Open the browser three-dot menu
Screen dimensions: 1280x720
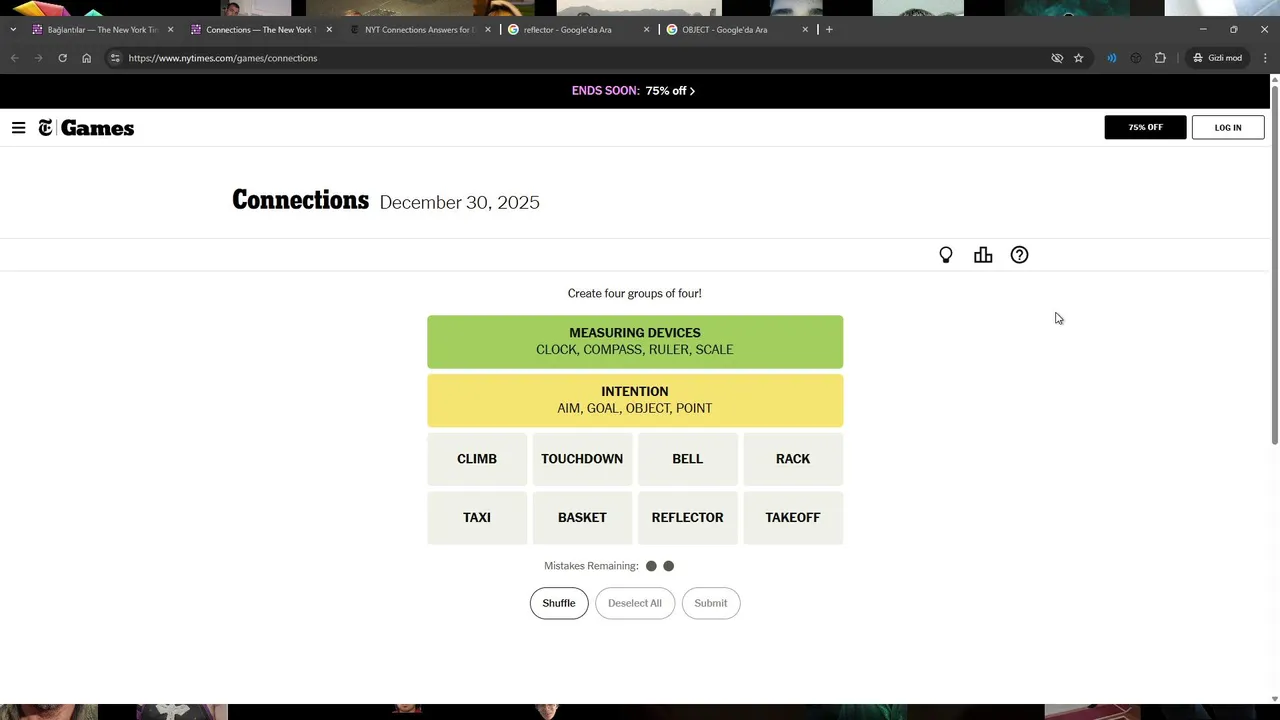pos(1265,58)
